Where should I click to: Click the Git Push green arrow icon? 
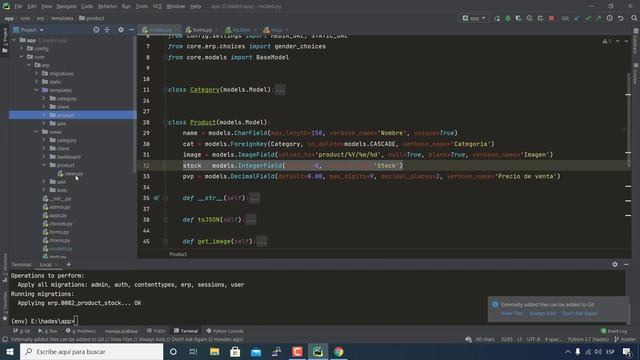pyautogui.click(x=598, y=18)
